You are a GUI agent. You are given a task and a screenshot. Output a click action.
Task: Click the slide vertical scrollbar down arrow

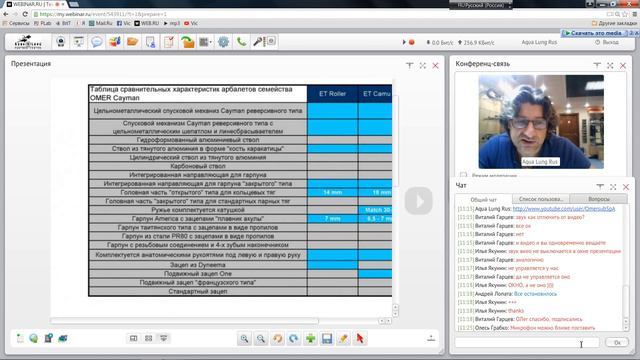tap(395, 313)
